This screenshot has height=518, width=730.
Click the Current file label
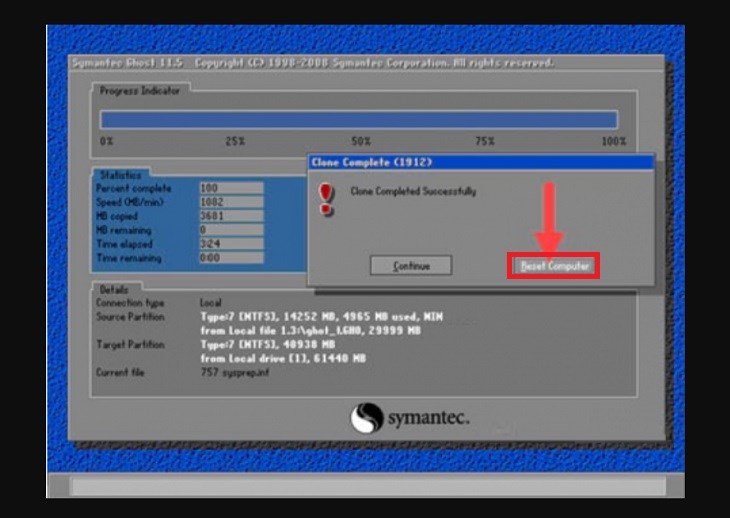(120, 372)
